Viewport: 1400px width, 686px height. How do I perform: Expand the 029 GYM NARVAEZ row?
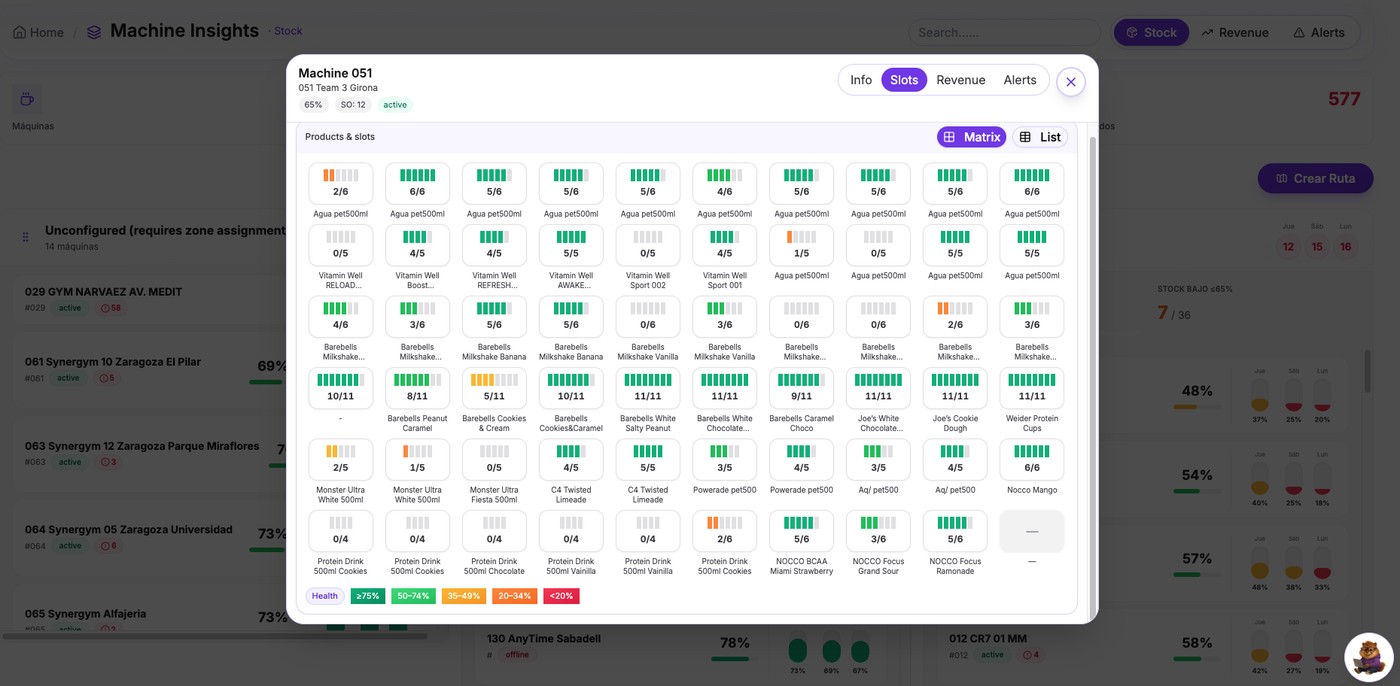point(121,291)
